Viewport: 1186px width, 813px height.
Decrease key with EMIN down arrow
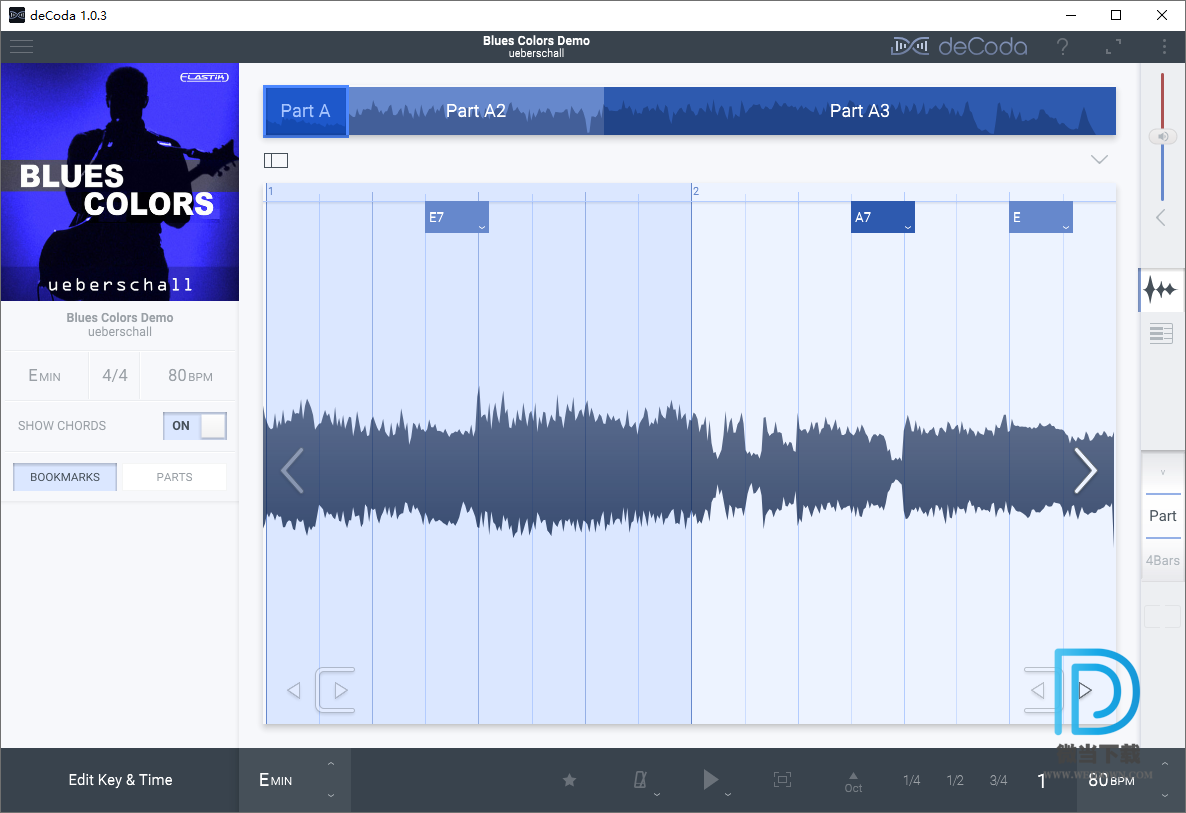pyautogui.click(x=331, y=796)
